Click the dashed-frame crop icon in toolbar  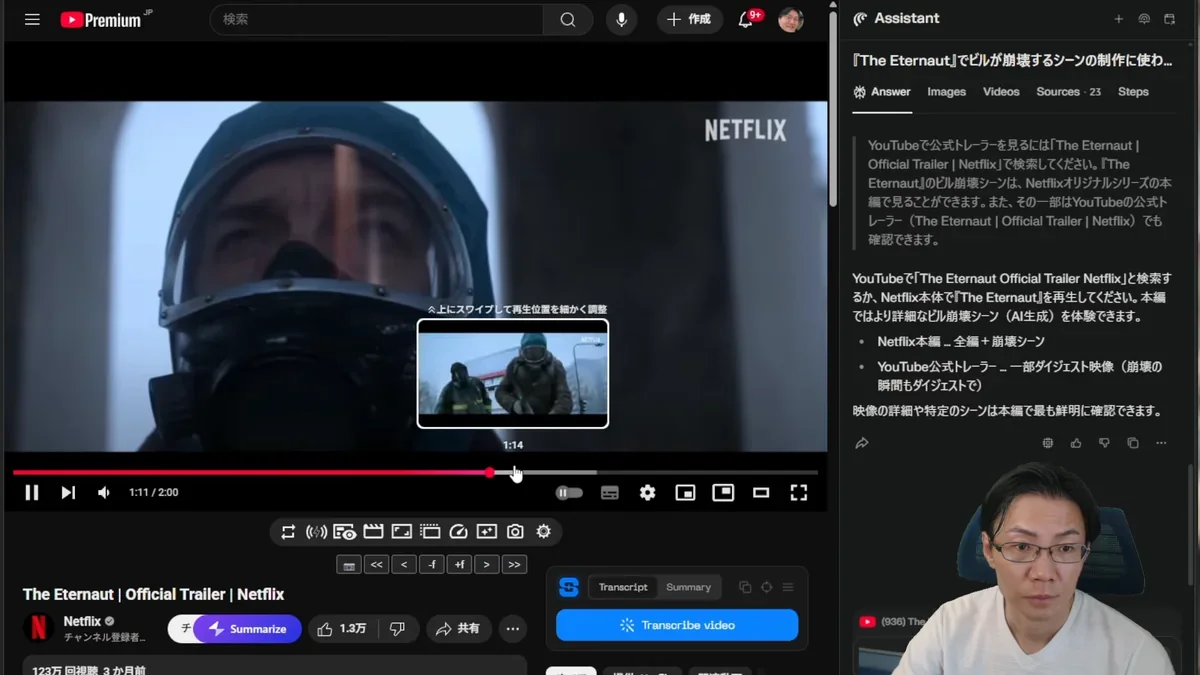[x=430, y=532]
